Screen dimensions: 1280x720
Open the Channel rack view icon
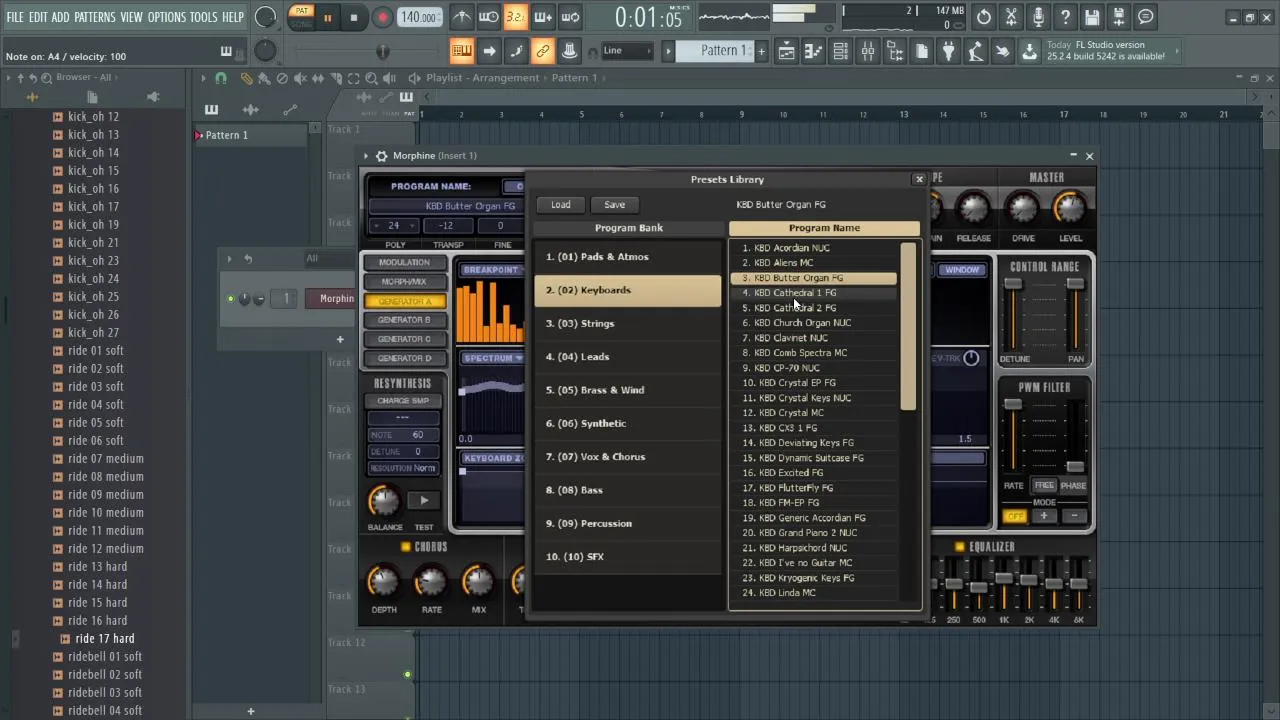click(x=841, y=51)
